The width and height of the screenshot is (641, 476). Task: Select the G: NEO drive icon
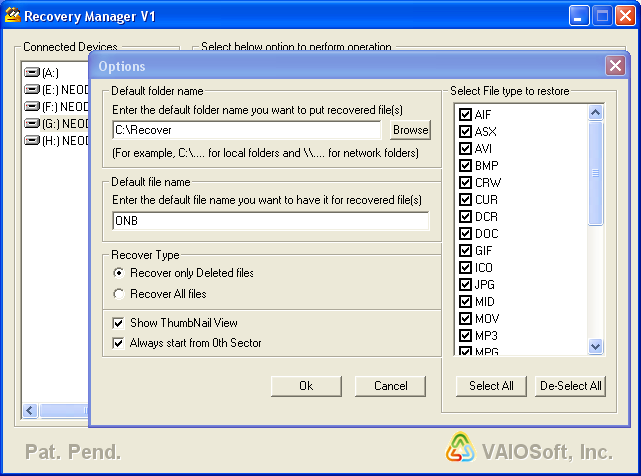coord(32,123)
